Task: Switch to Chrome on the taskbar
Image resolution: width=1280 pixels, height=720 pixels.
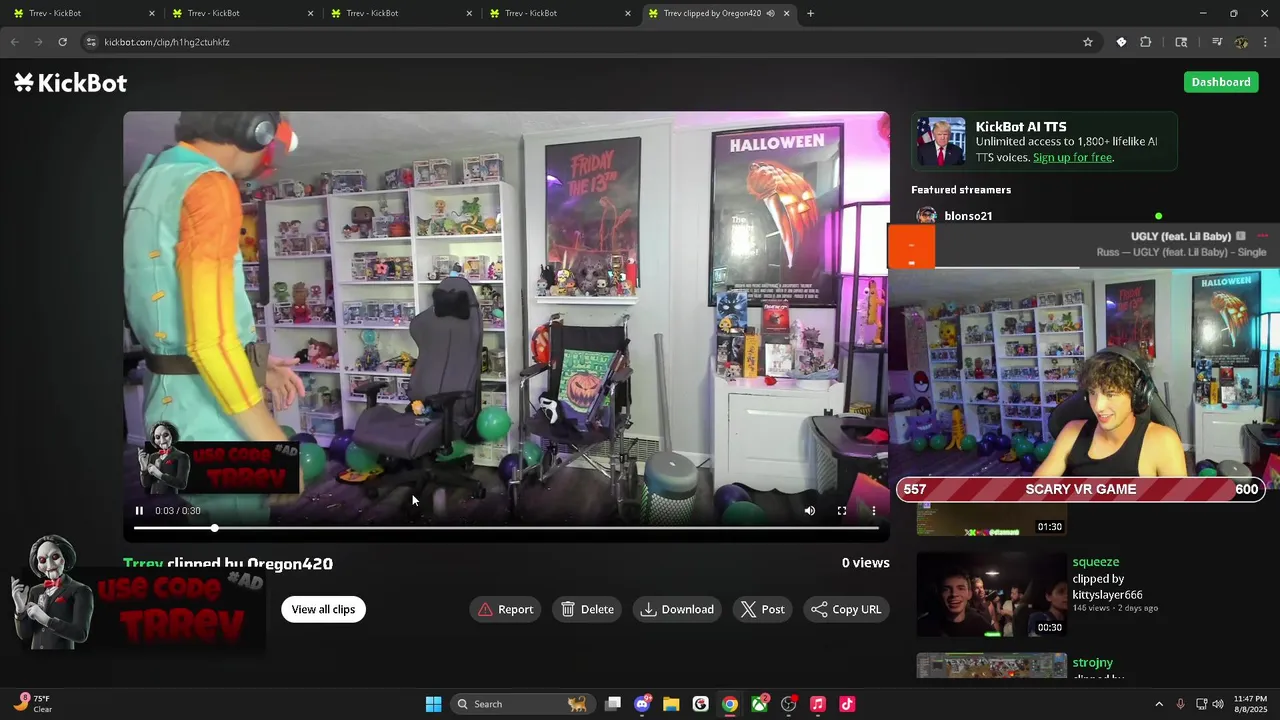Action: (730, 704)
